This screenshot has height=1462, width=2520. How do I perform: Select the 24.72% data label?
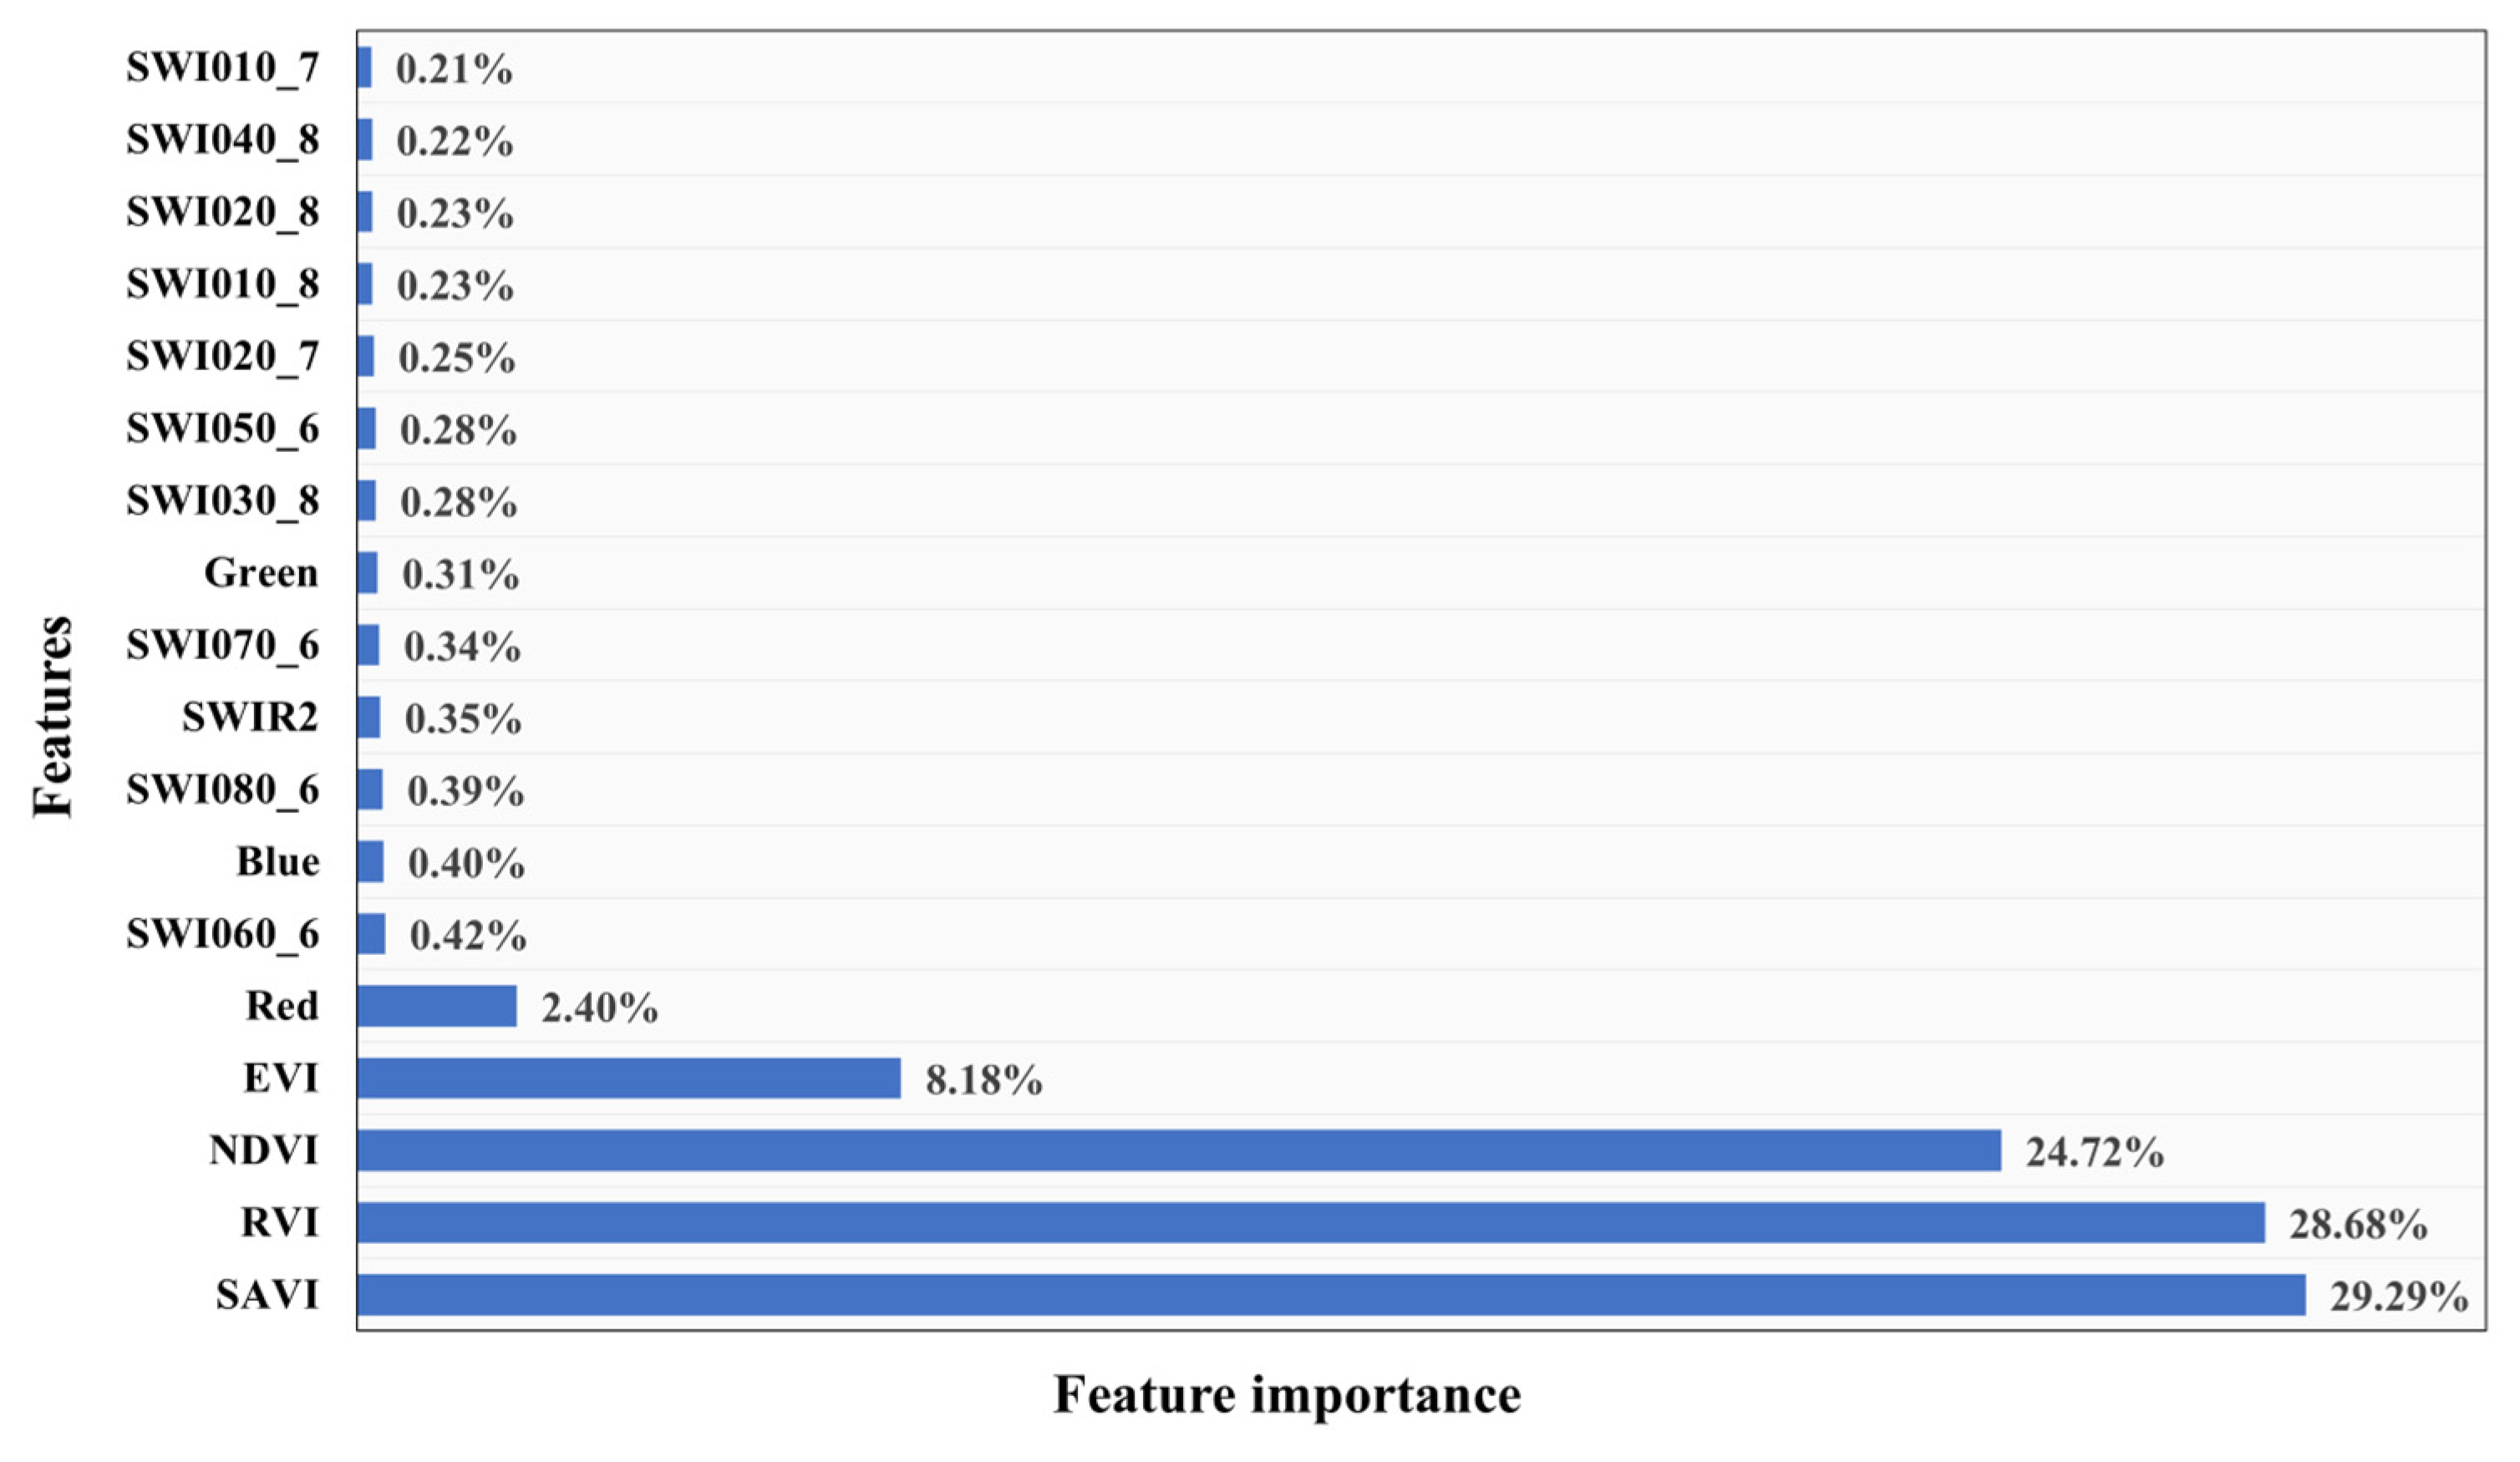tap(2094, 1153)
